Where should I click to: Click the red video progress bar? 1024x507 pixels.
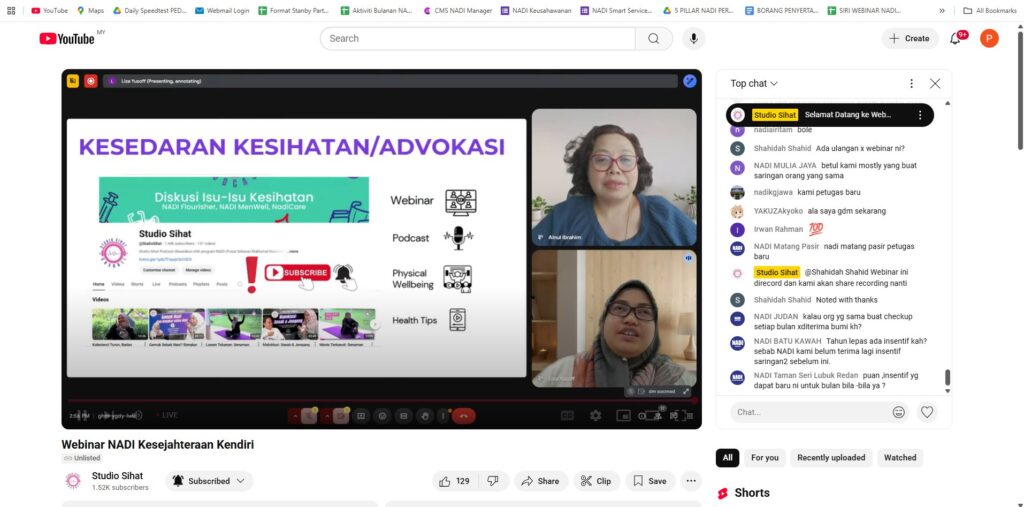click(x=380, y=401)
